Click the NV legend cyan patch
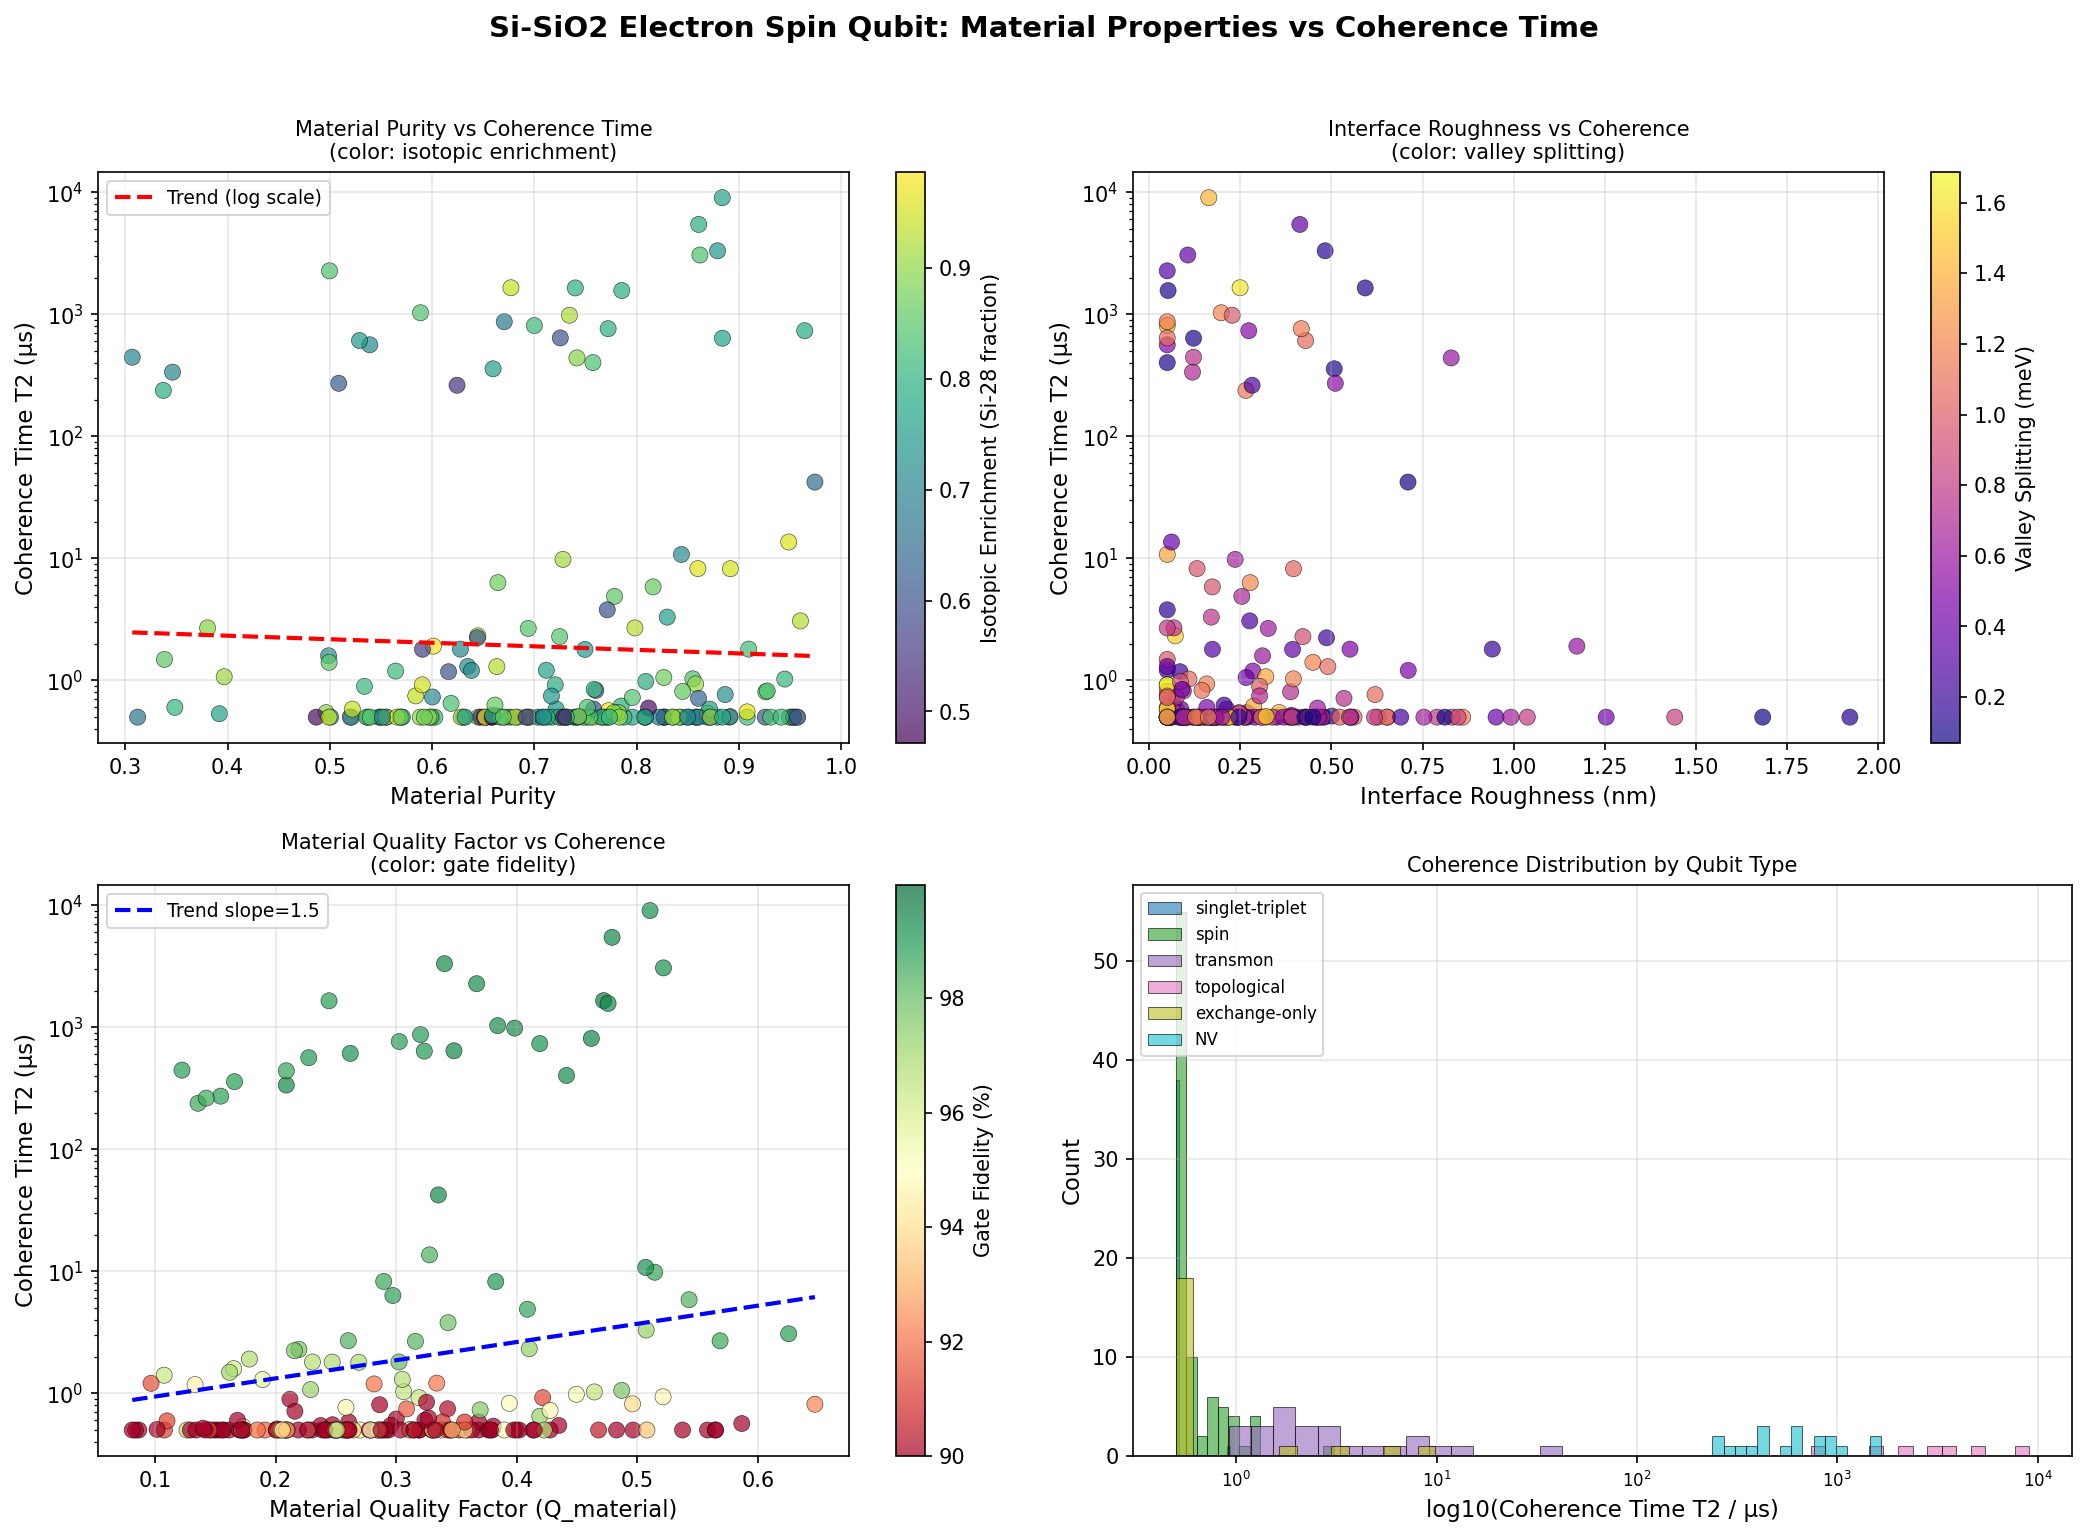 1165,1039
